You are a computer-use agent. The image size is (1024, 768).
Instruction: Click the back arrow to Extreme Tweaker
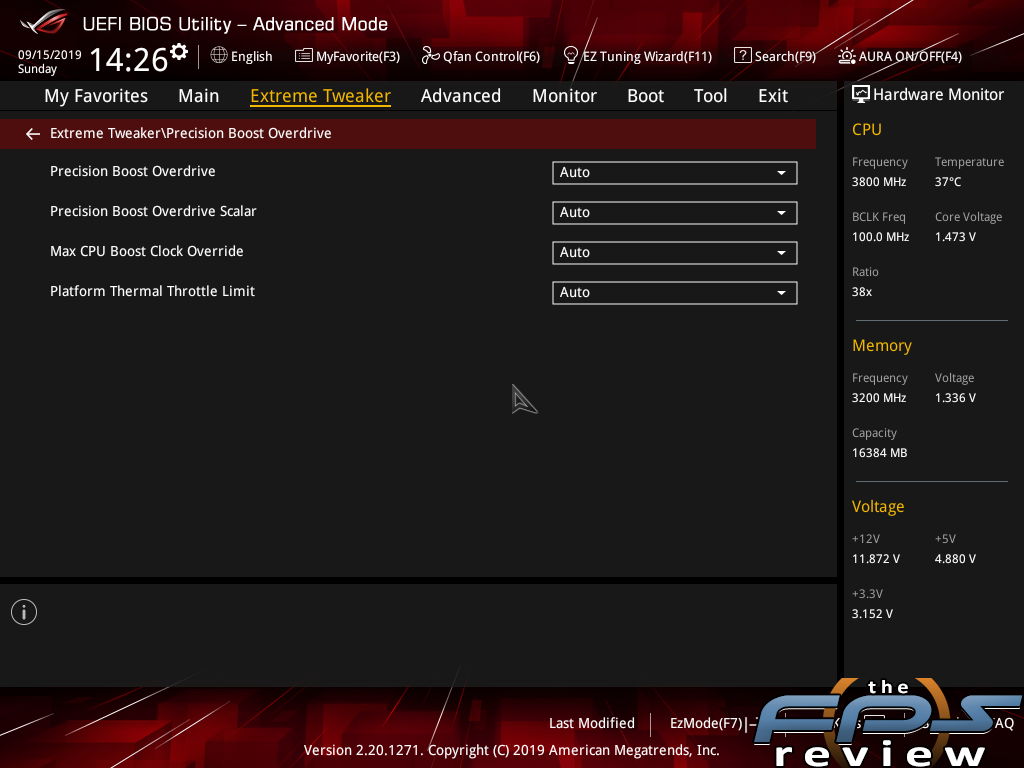point(33,134)
